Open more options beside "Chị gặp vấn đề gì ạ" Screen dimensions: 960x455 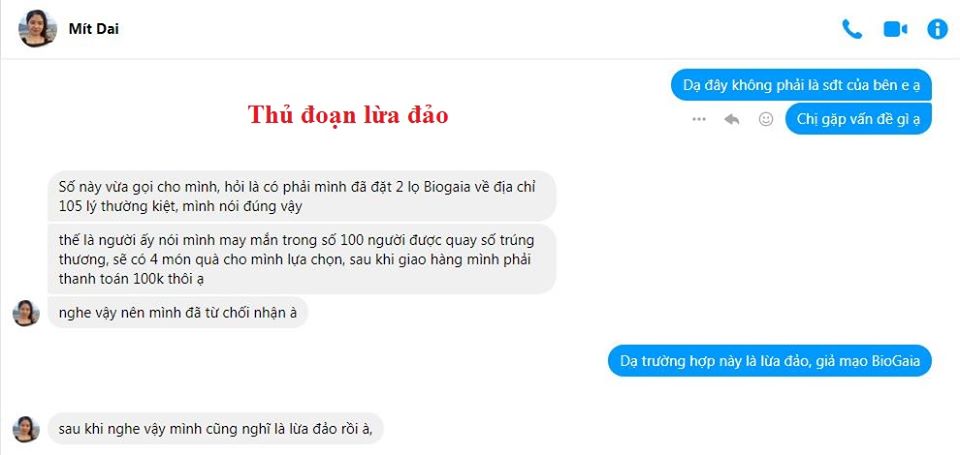click(x=699, y=119)
